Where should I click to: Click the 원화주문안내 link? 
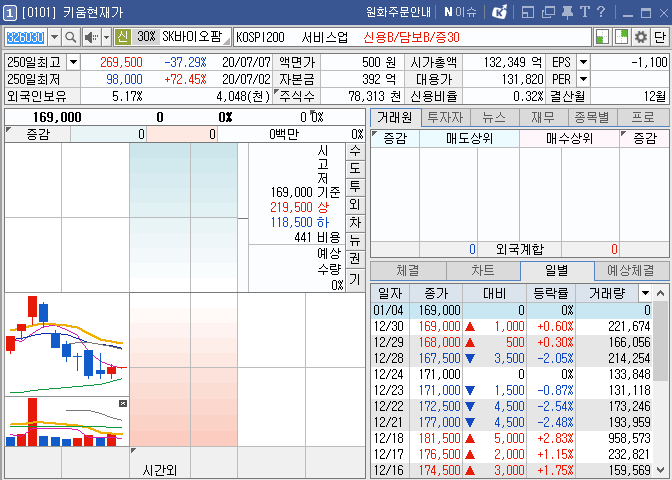coord(398,12)
